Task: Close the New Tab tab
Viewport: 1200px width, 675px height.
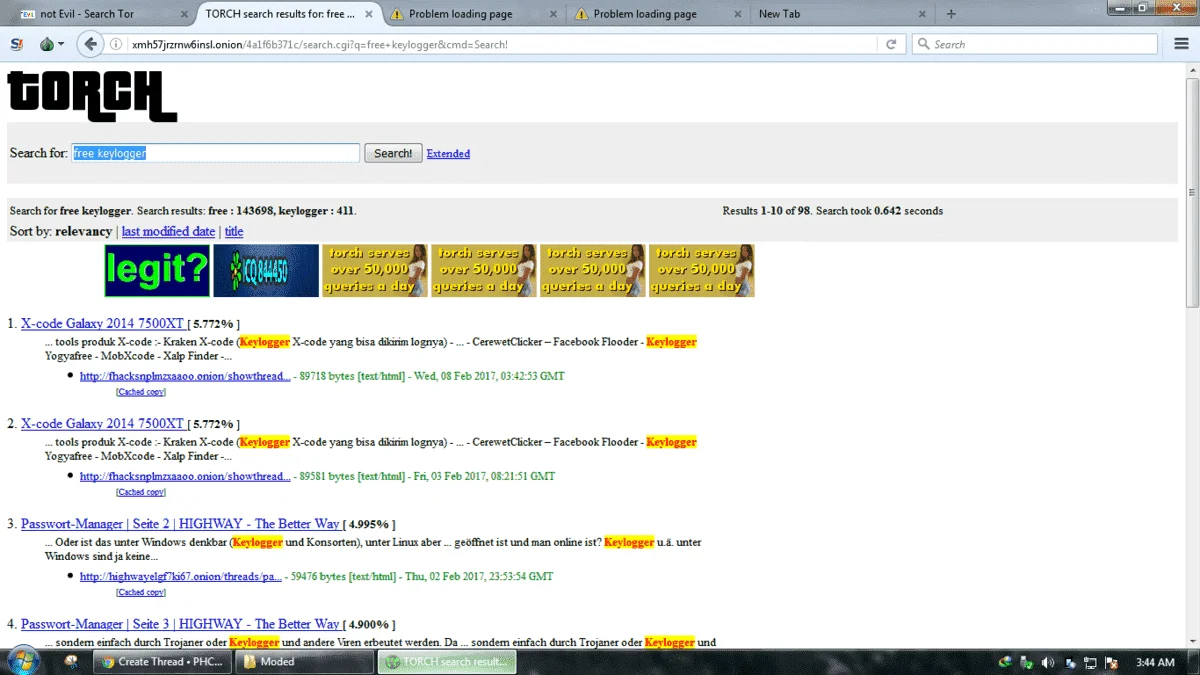Action: (x=924, y=14)
